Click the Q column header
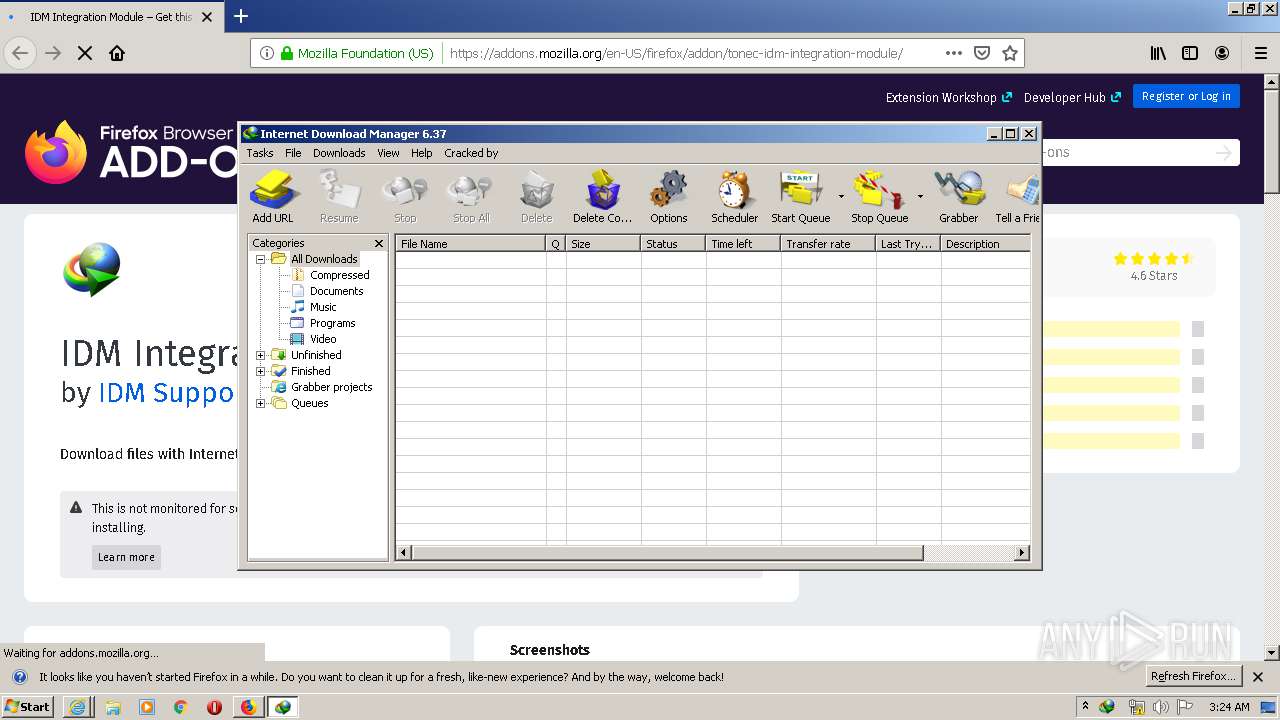This screenshot has height=720, width=1280. point(556,244)
